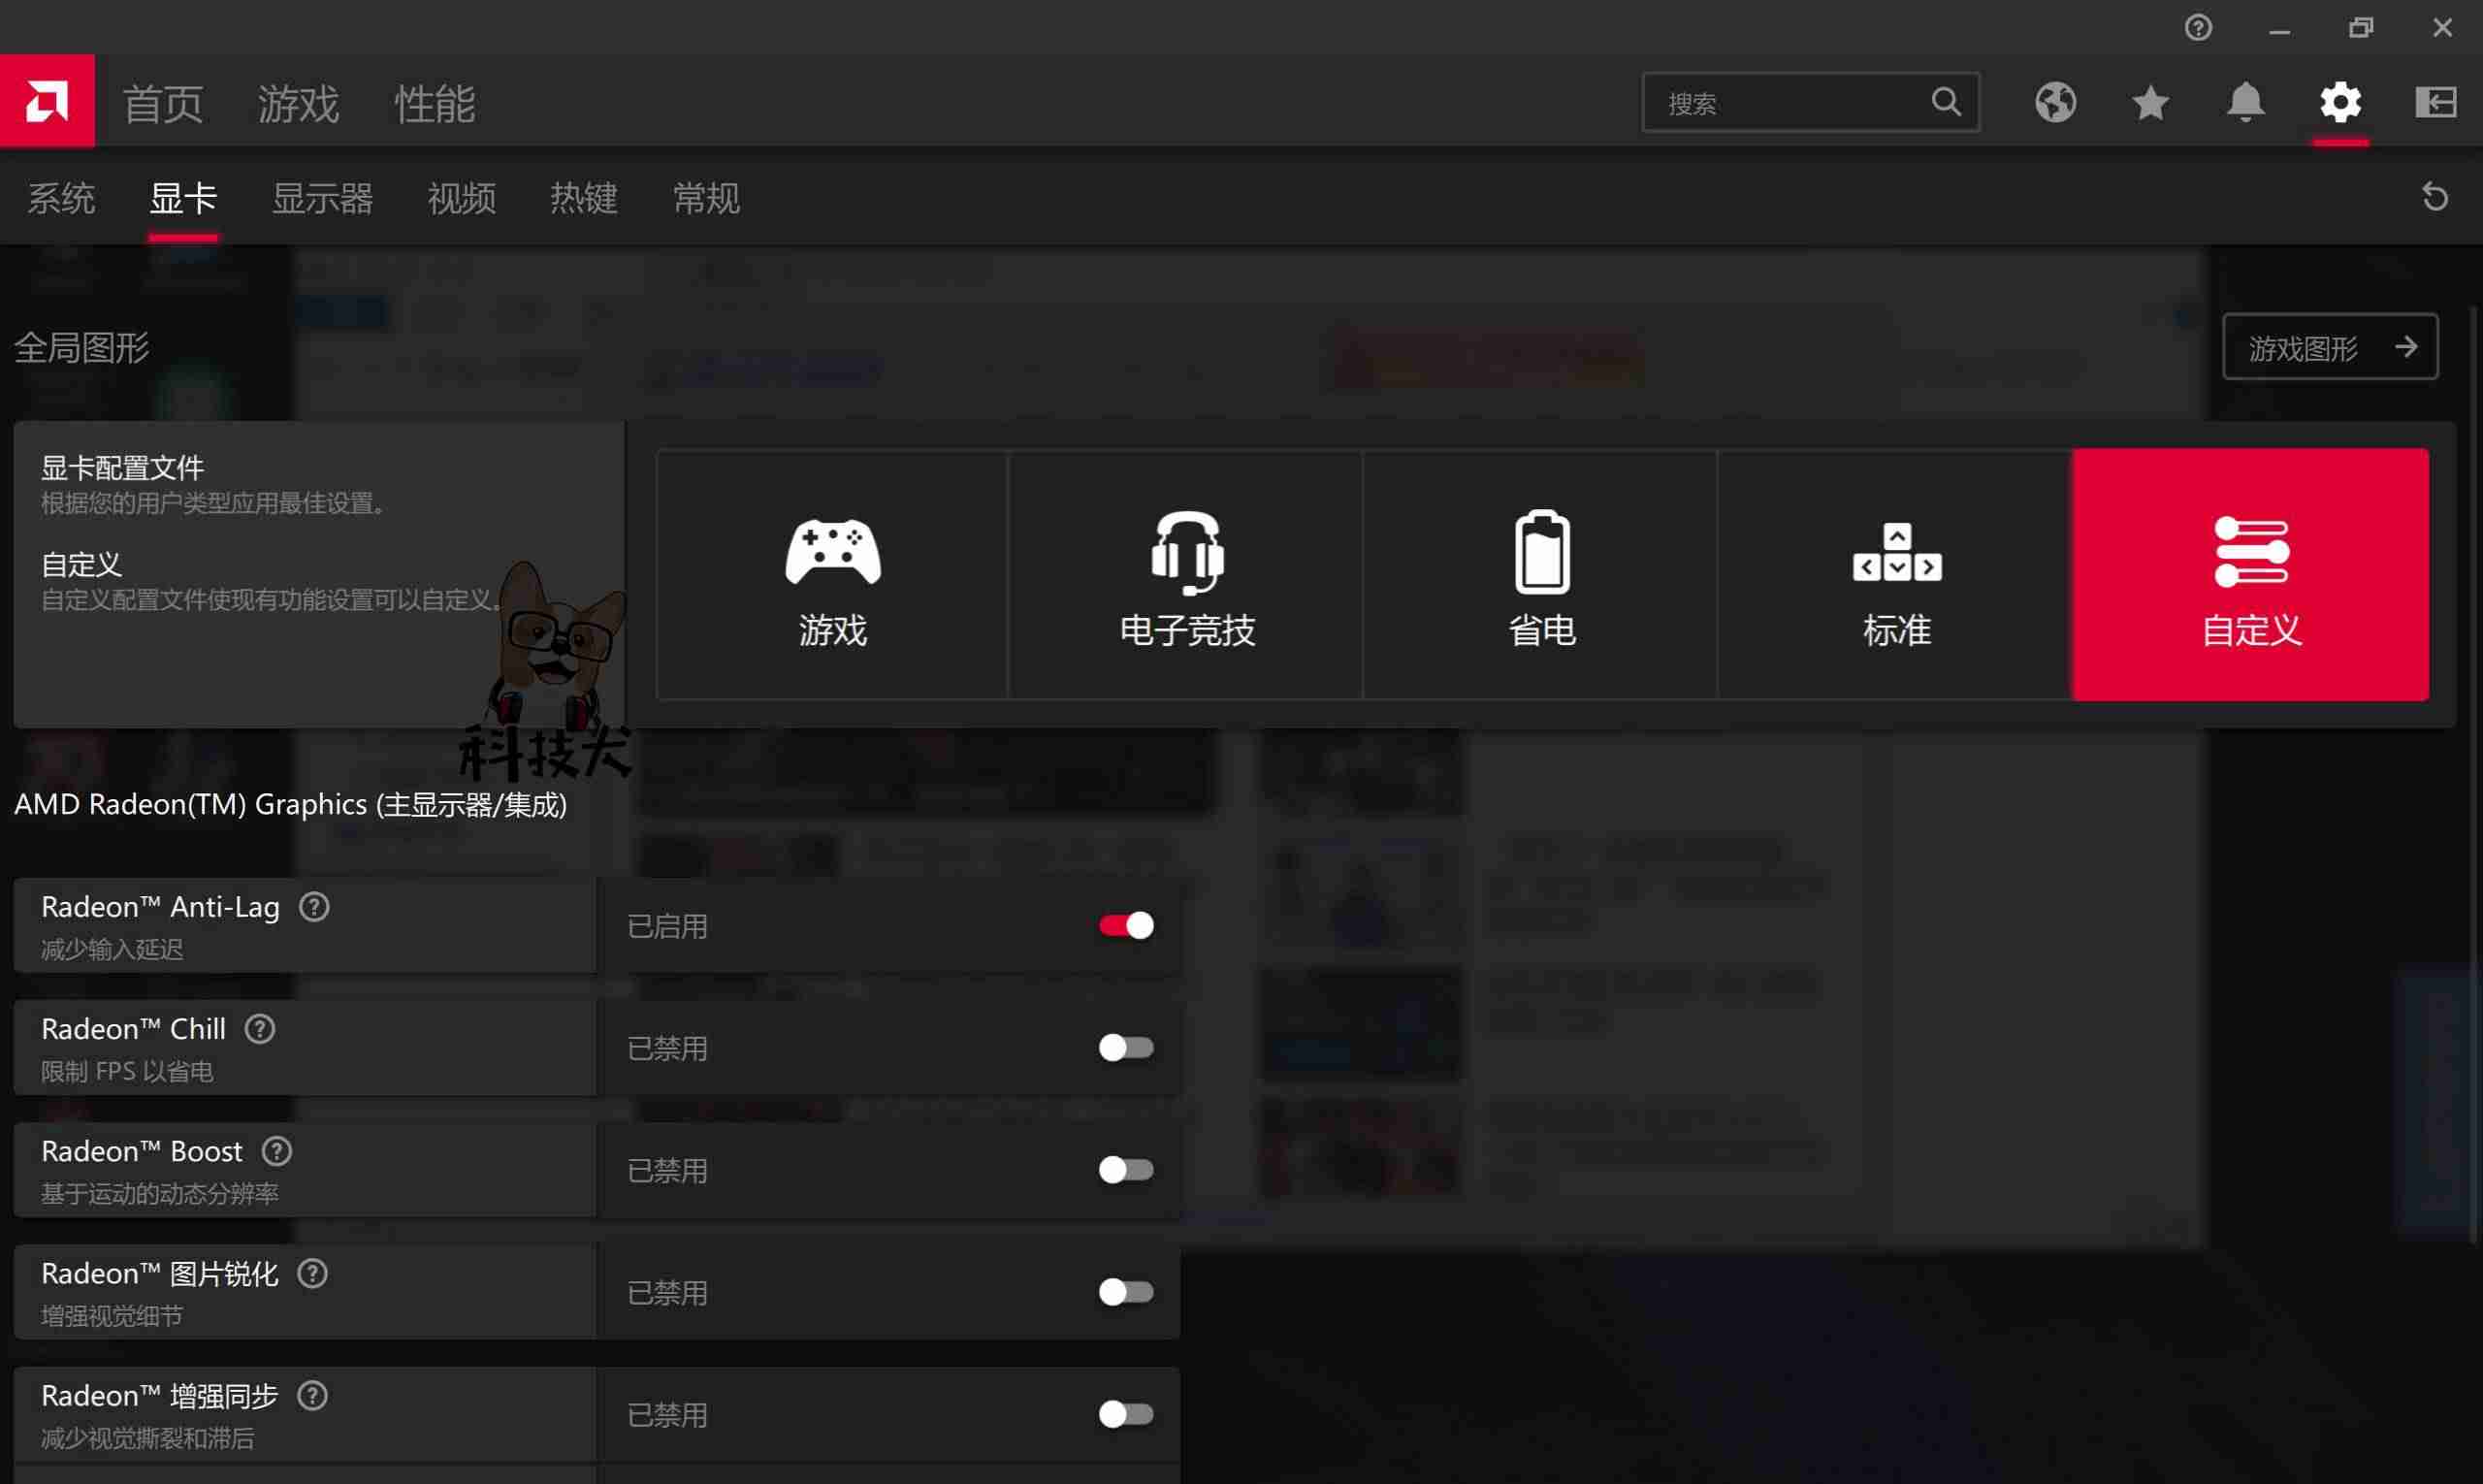Screen dimensions: 2483x1484
Task: Open the help question-mark icon in title bar
Action: 2197,27
